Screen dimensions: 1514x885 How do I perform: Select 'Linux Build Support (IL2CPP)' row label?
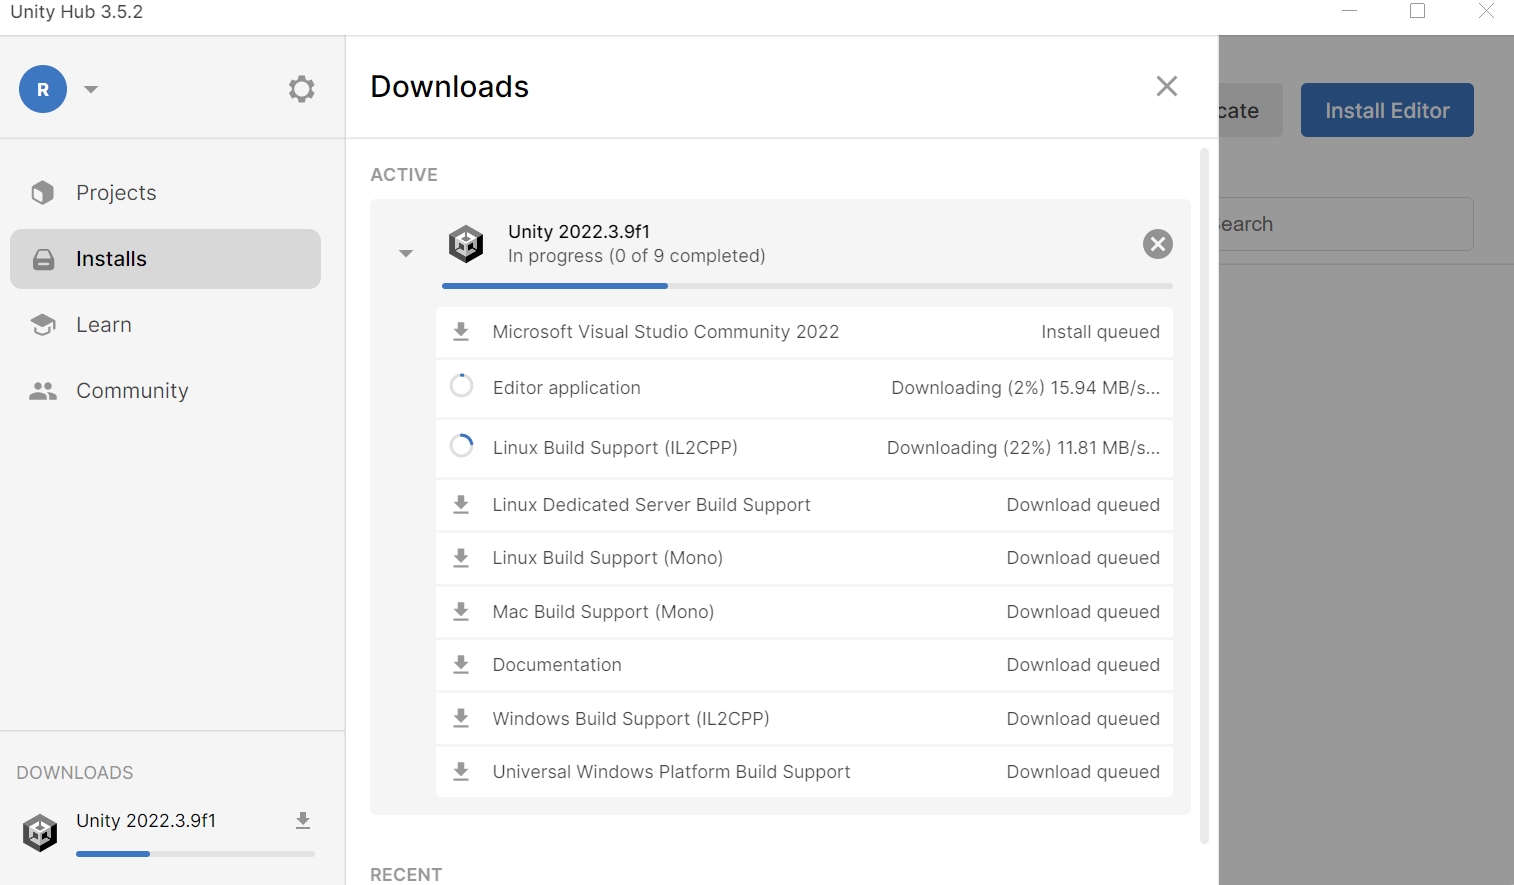(615, 448)
